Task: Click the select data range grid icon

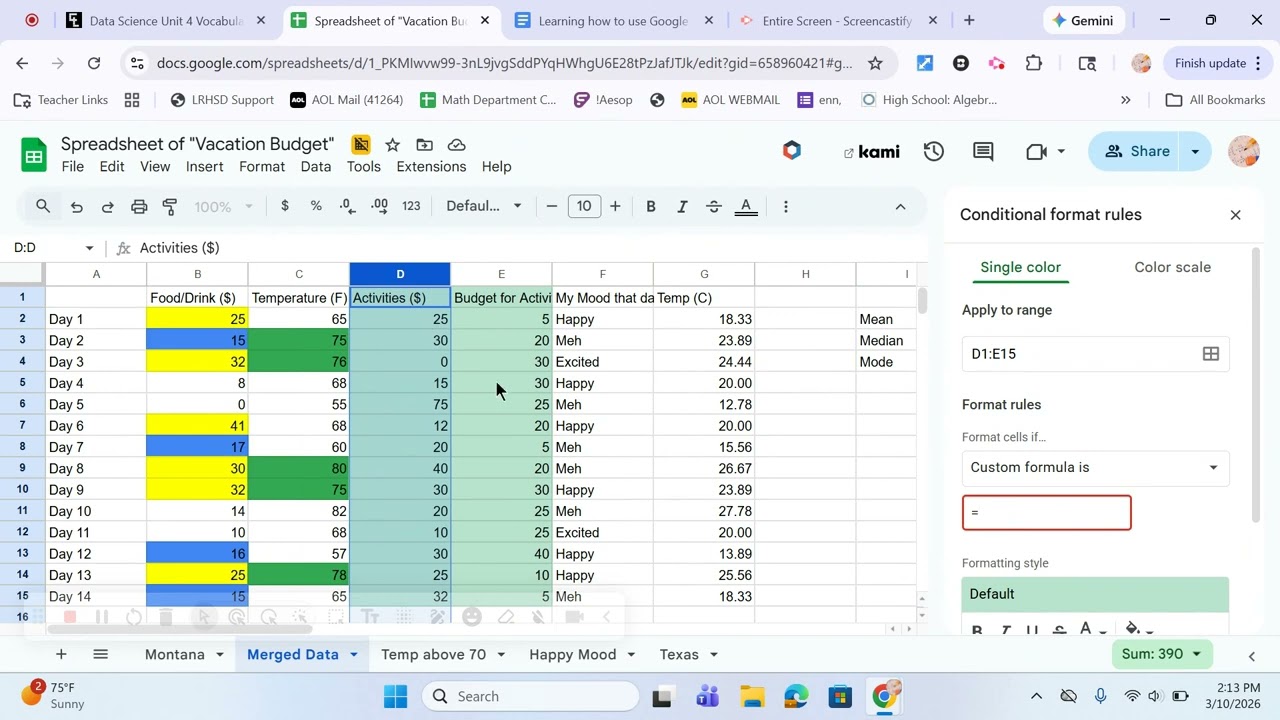Action: (x=1211, y=354)
